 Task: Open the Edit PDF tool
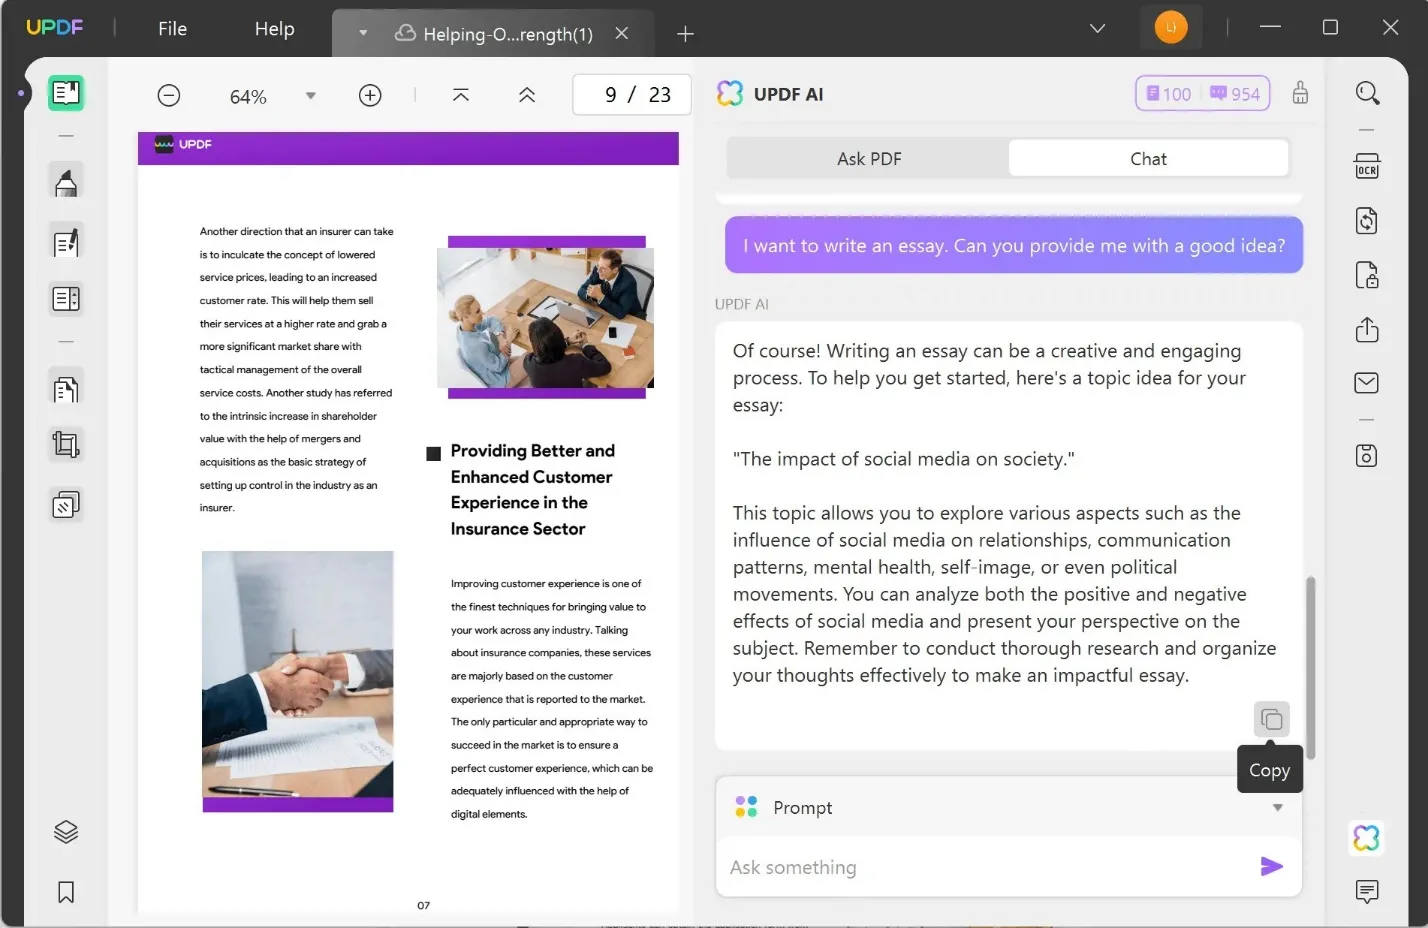(x=66, y=242)
